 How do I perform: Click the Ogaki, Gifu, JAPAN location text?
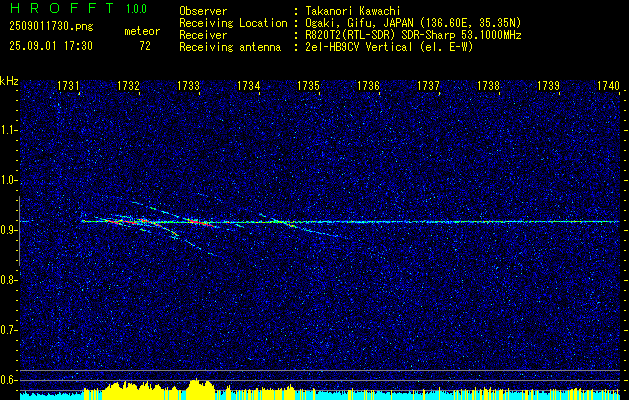[x=413, y=23]
